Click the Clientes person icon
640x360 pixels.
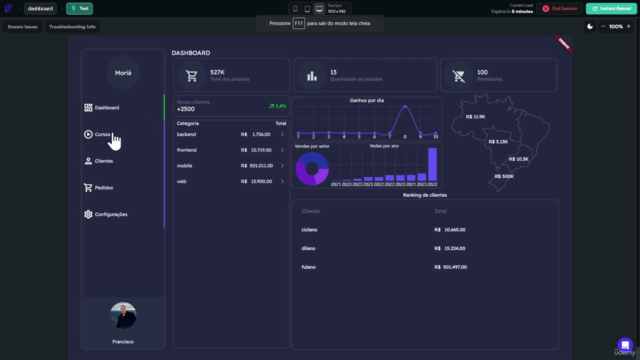[x=88, y=161]
